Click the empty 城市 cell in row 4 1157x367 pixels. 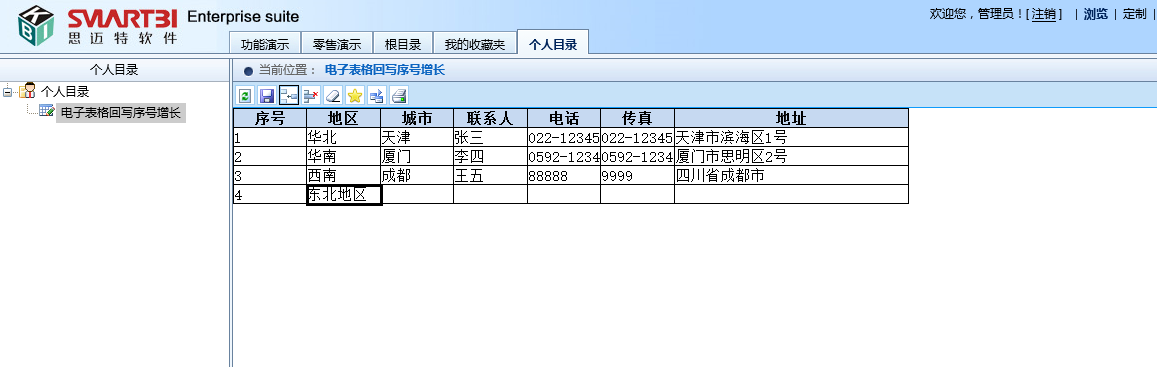coord(417,195)
